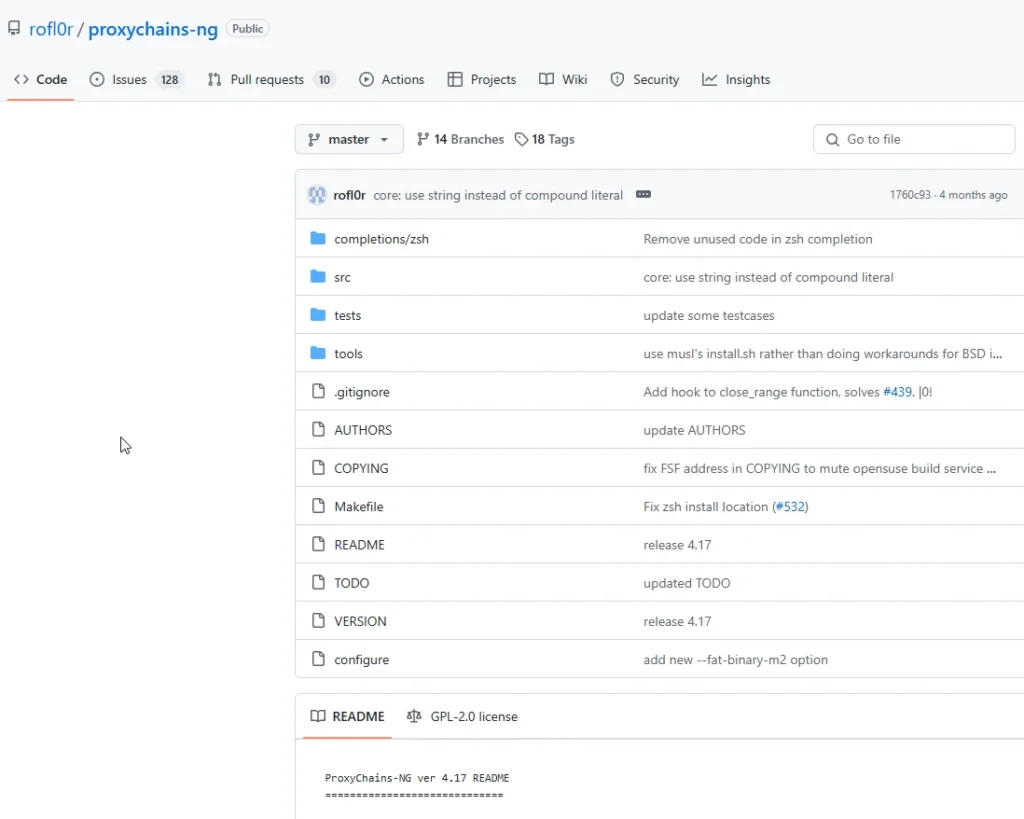Click the file icon next to VERSION

[x=318, y=620]
